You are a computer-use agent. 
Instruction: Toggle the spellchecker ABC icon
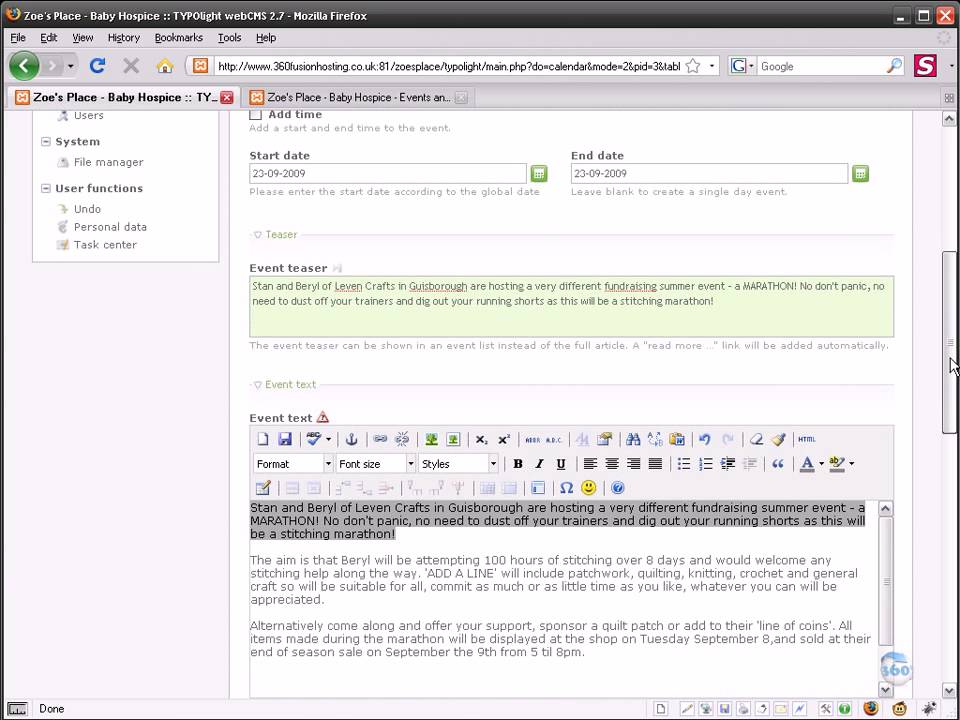coord(313,439)
